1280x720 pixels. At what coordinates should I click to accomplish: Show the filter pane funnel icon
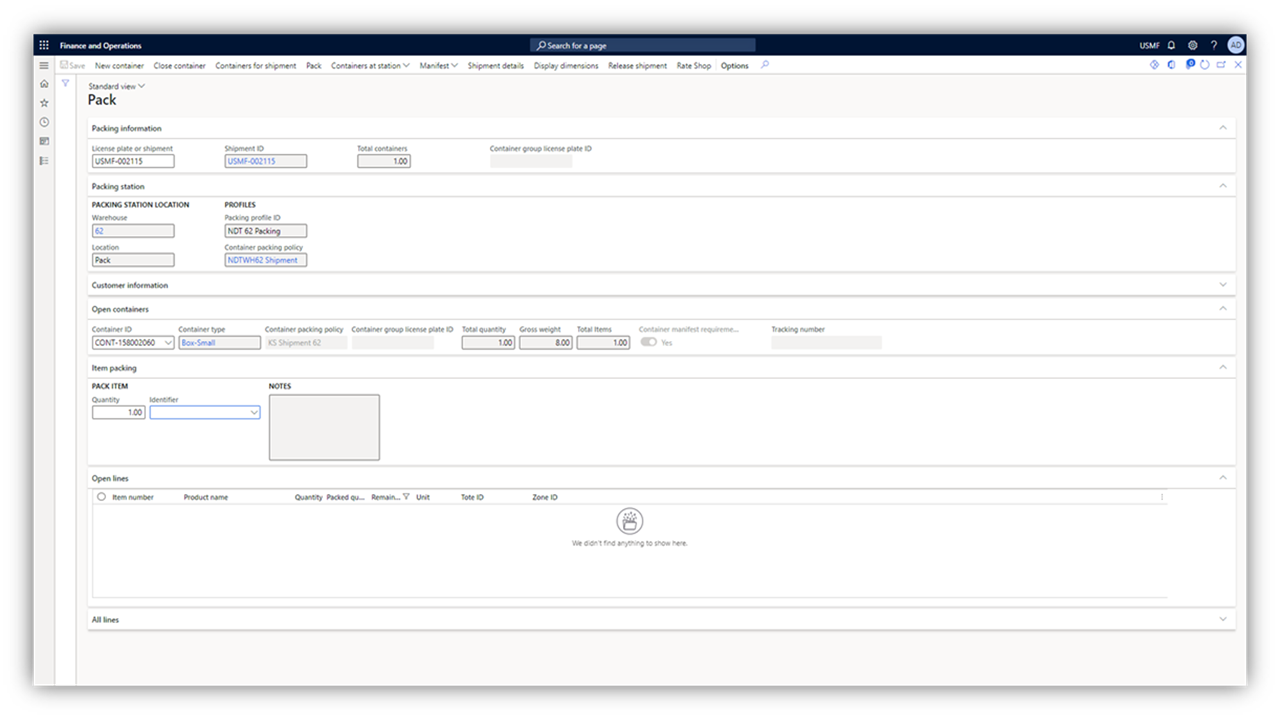pos(65,83)
